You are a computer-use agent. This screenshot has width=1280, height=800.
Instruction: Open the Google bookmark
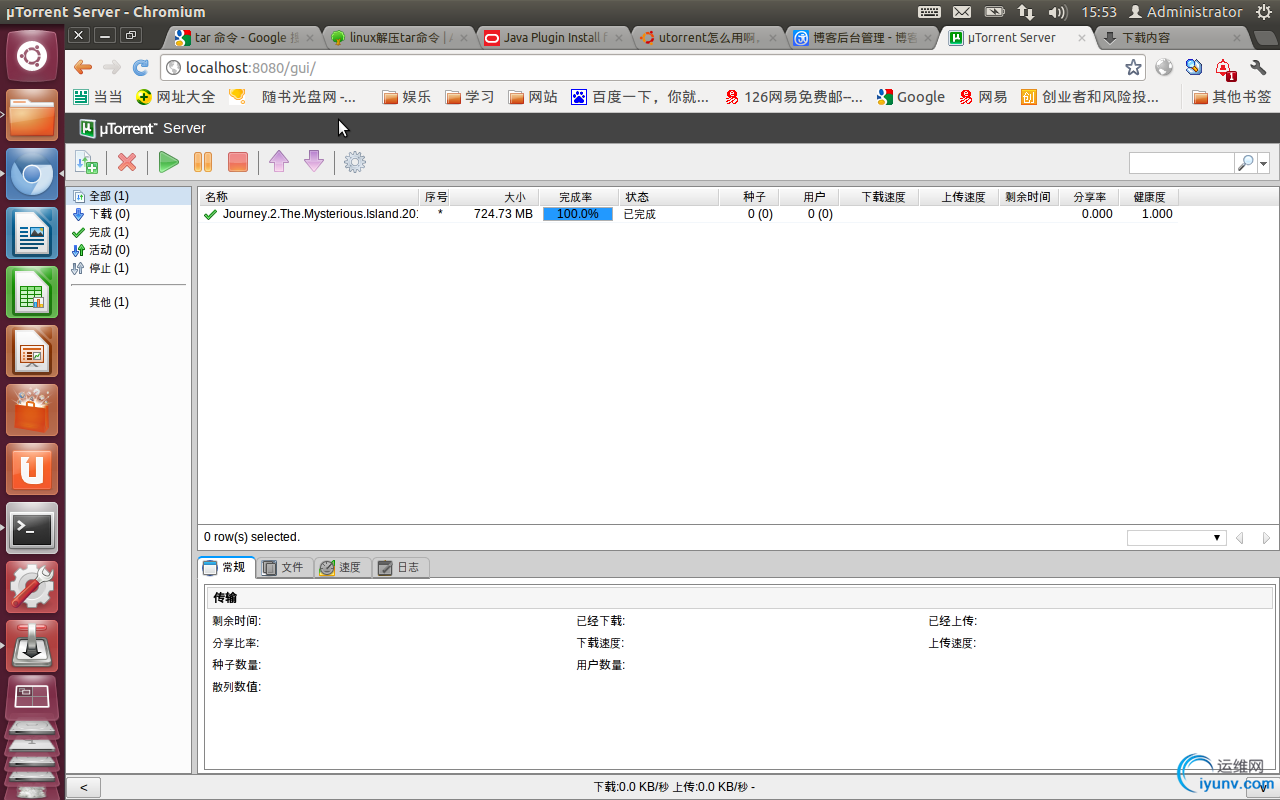911,97
